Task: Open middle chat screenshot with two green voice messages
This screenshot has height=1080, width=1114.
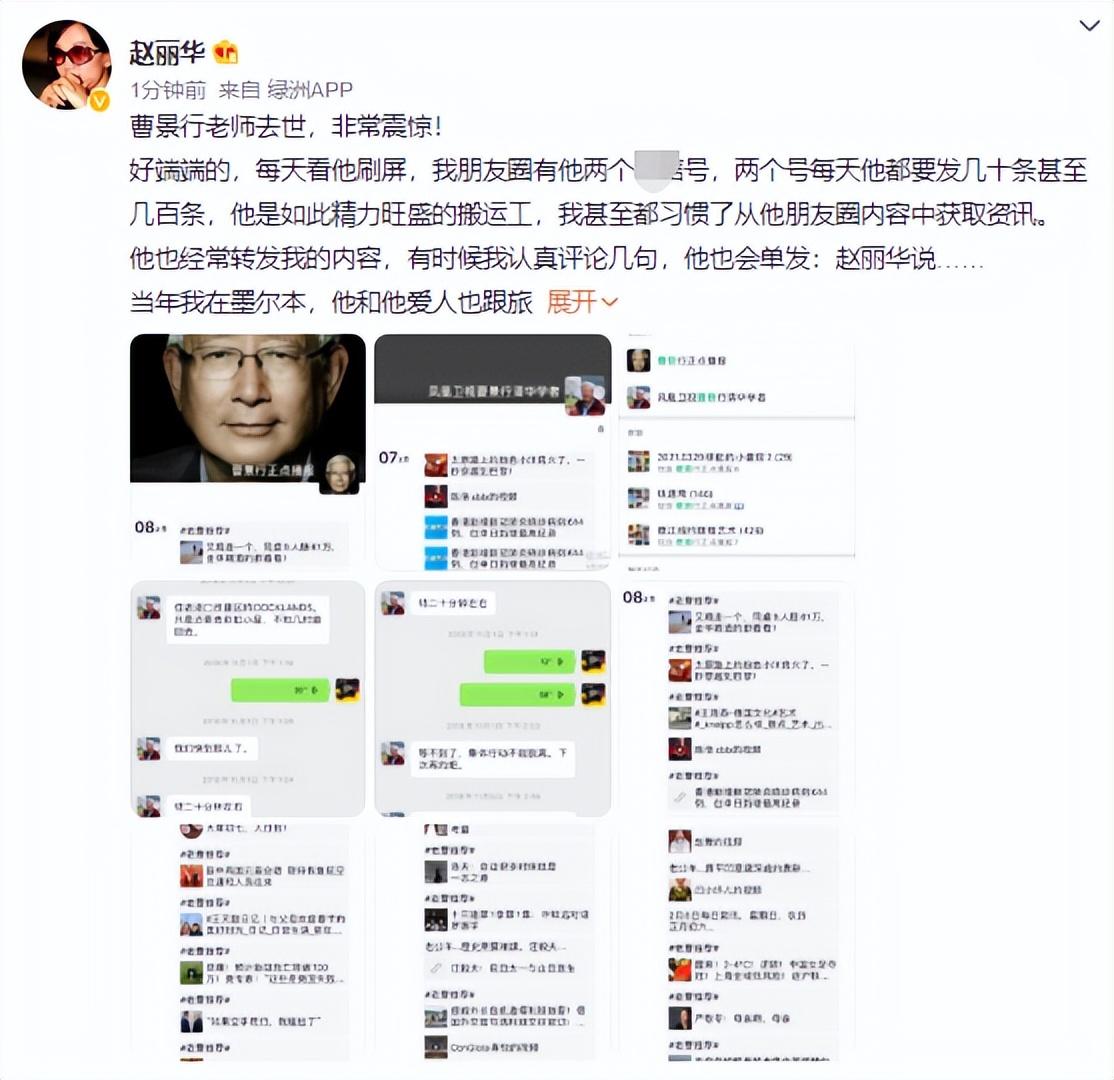Action: pos(492,698)
